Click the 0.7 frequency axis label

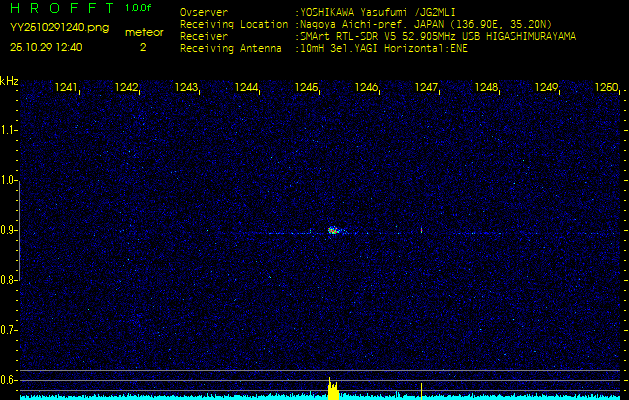pyautogui.click(x=9, y=329)
